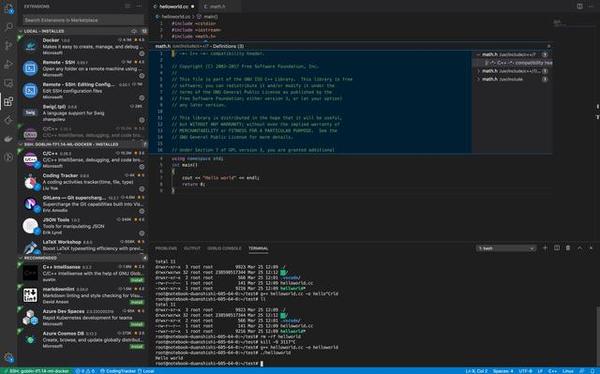
Task: Select the Docker extension in the list
Action: pyautogui.click(x=83, y=46)
